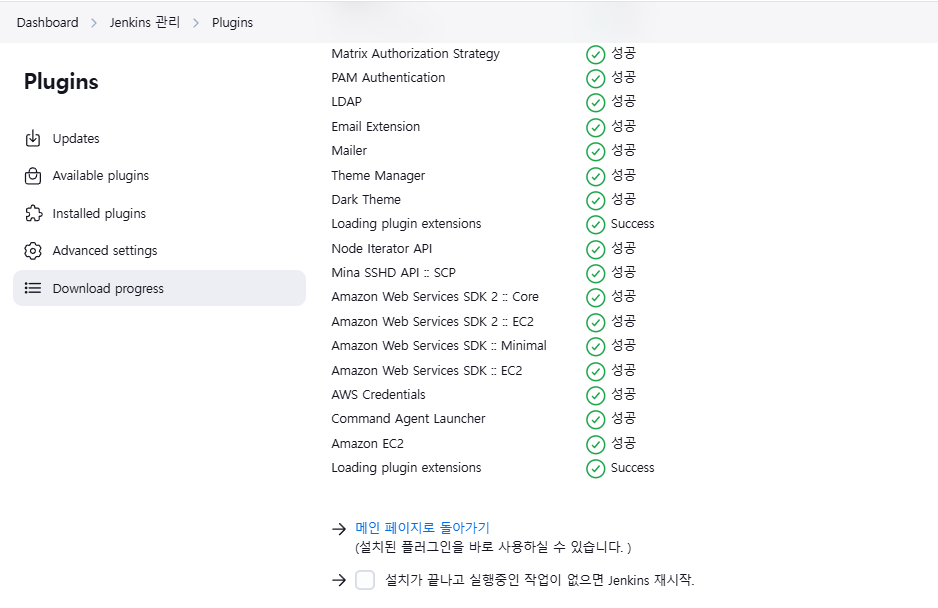Open Jenkins 관리 breadcrumb link
Image resolution: width=938 pixels, height=608 pixels.
(x=144, y=23)
